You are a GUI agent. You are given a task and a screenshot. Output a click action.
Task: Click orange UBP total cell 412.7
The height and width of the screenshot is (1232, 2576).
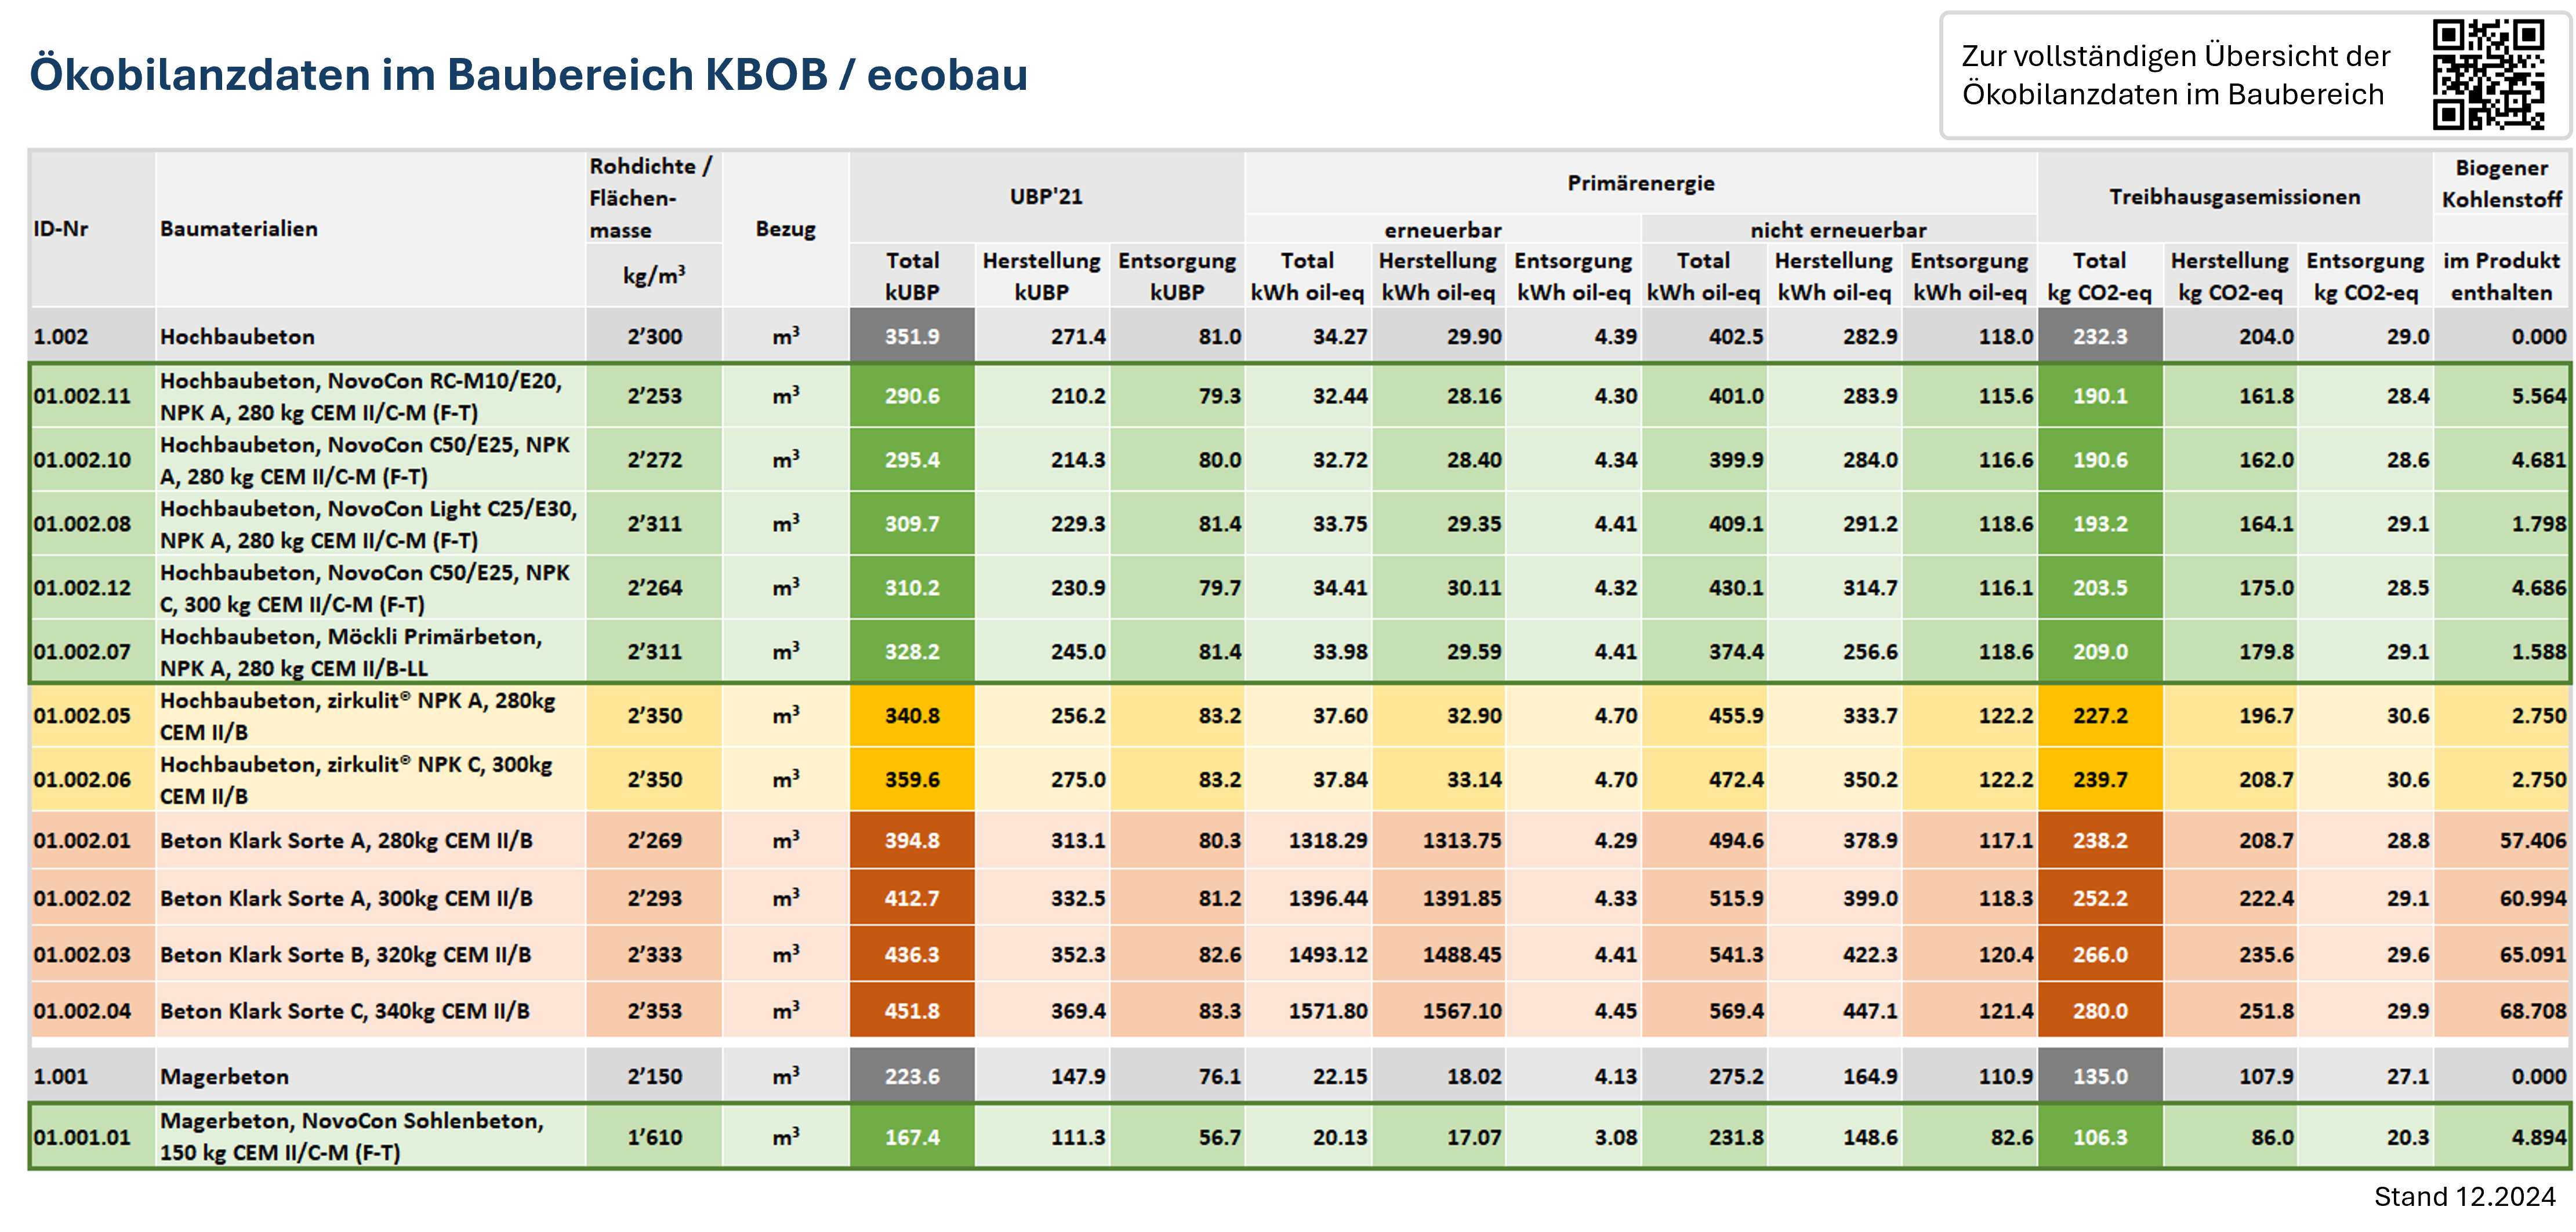[912, 898]
